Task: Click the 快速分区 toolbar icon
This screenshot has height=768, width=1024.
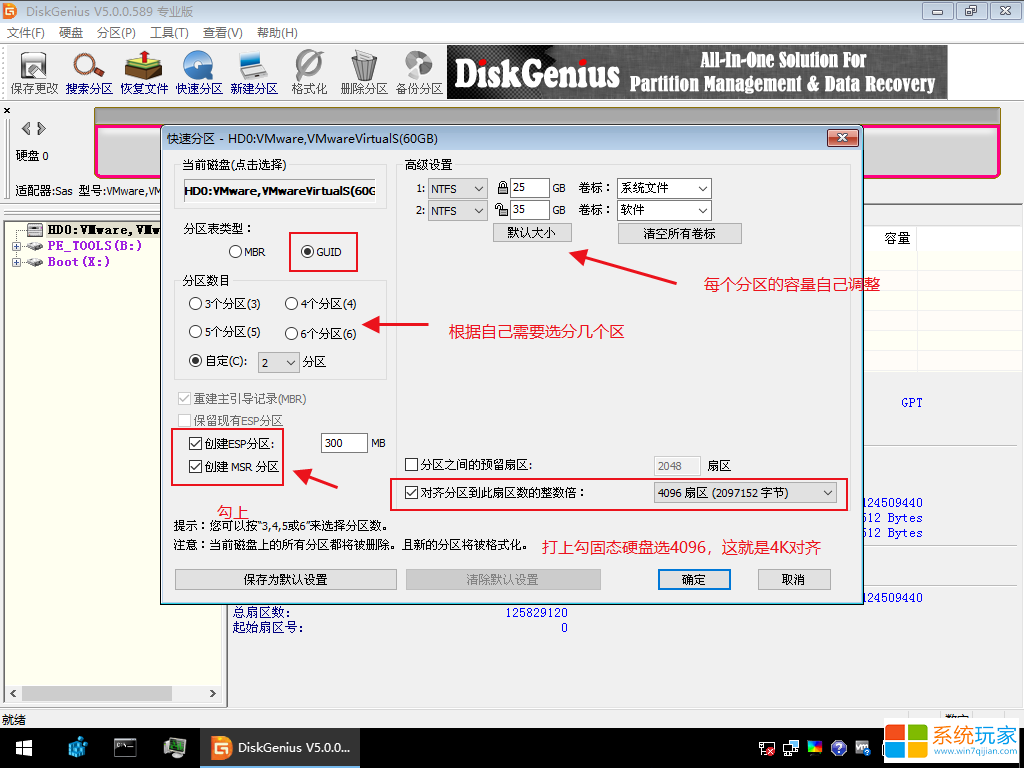Action: coord(199,72)
